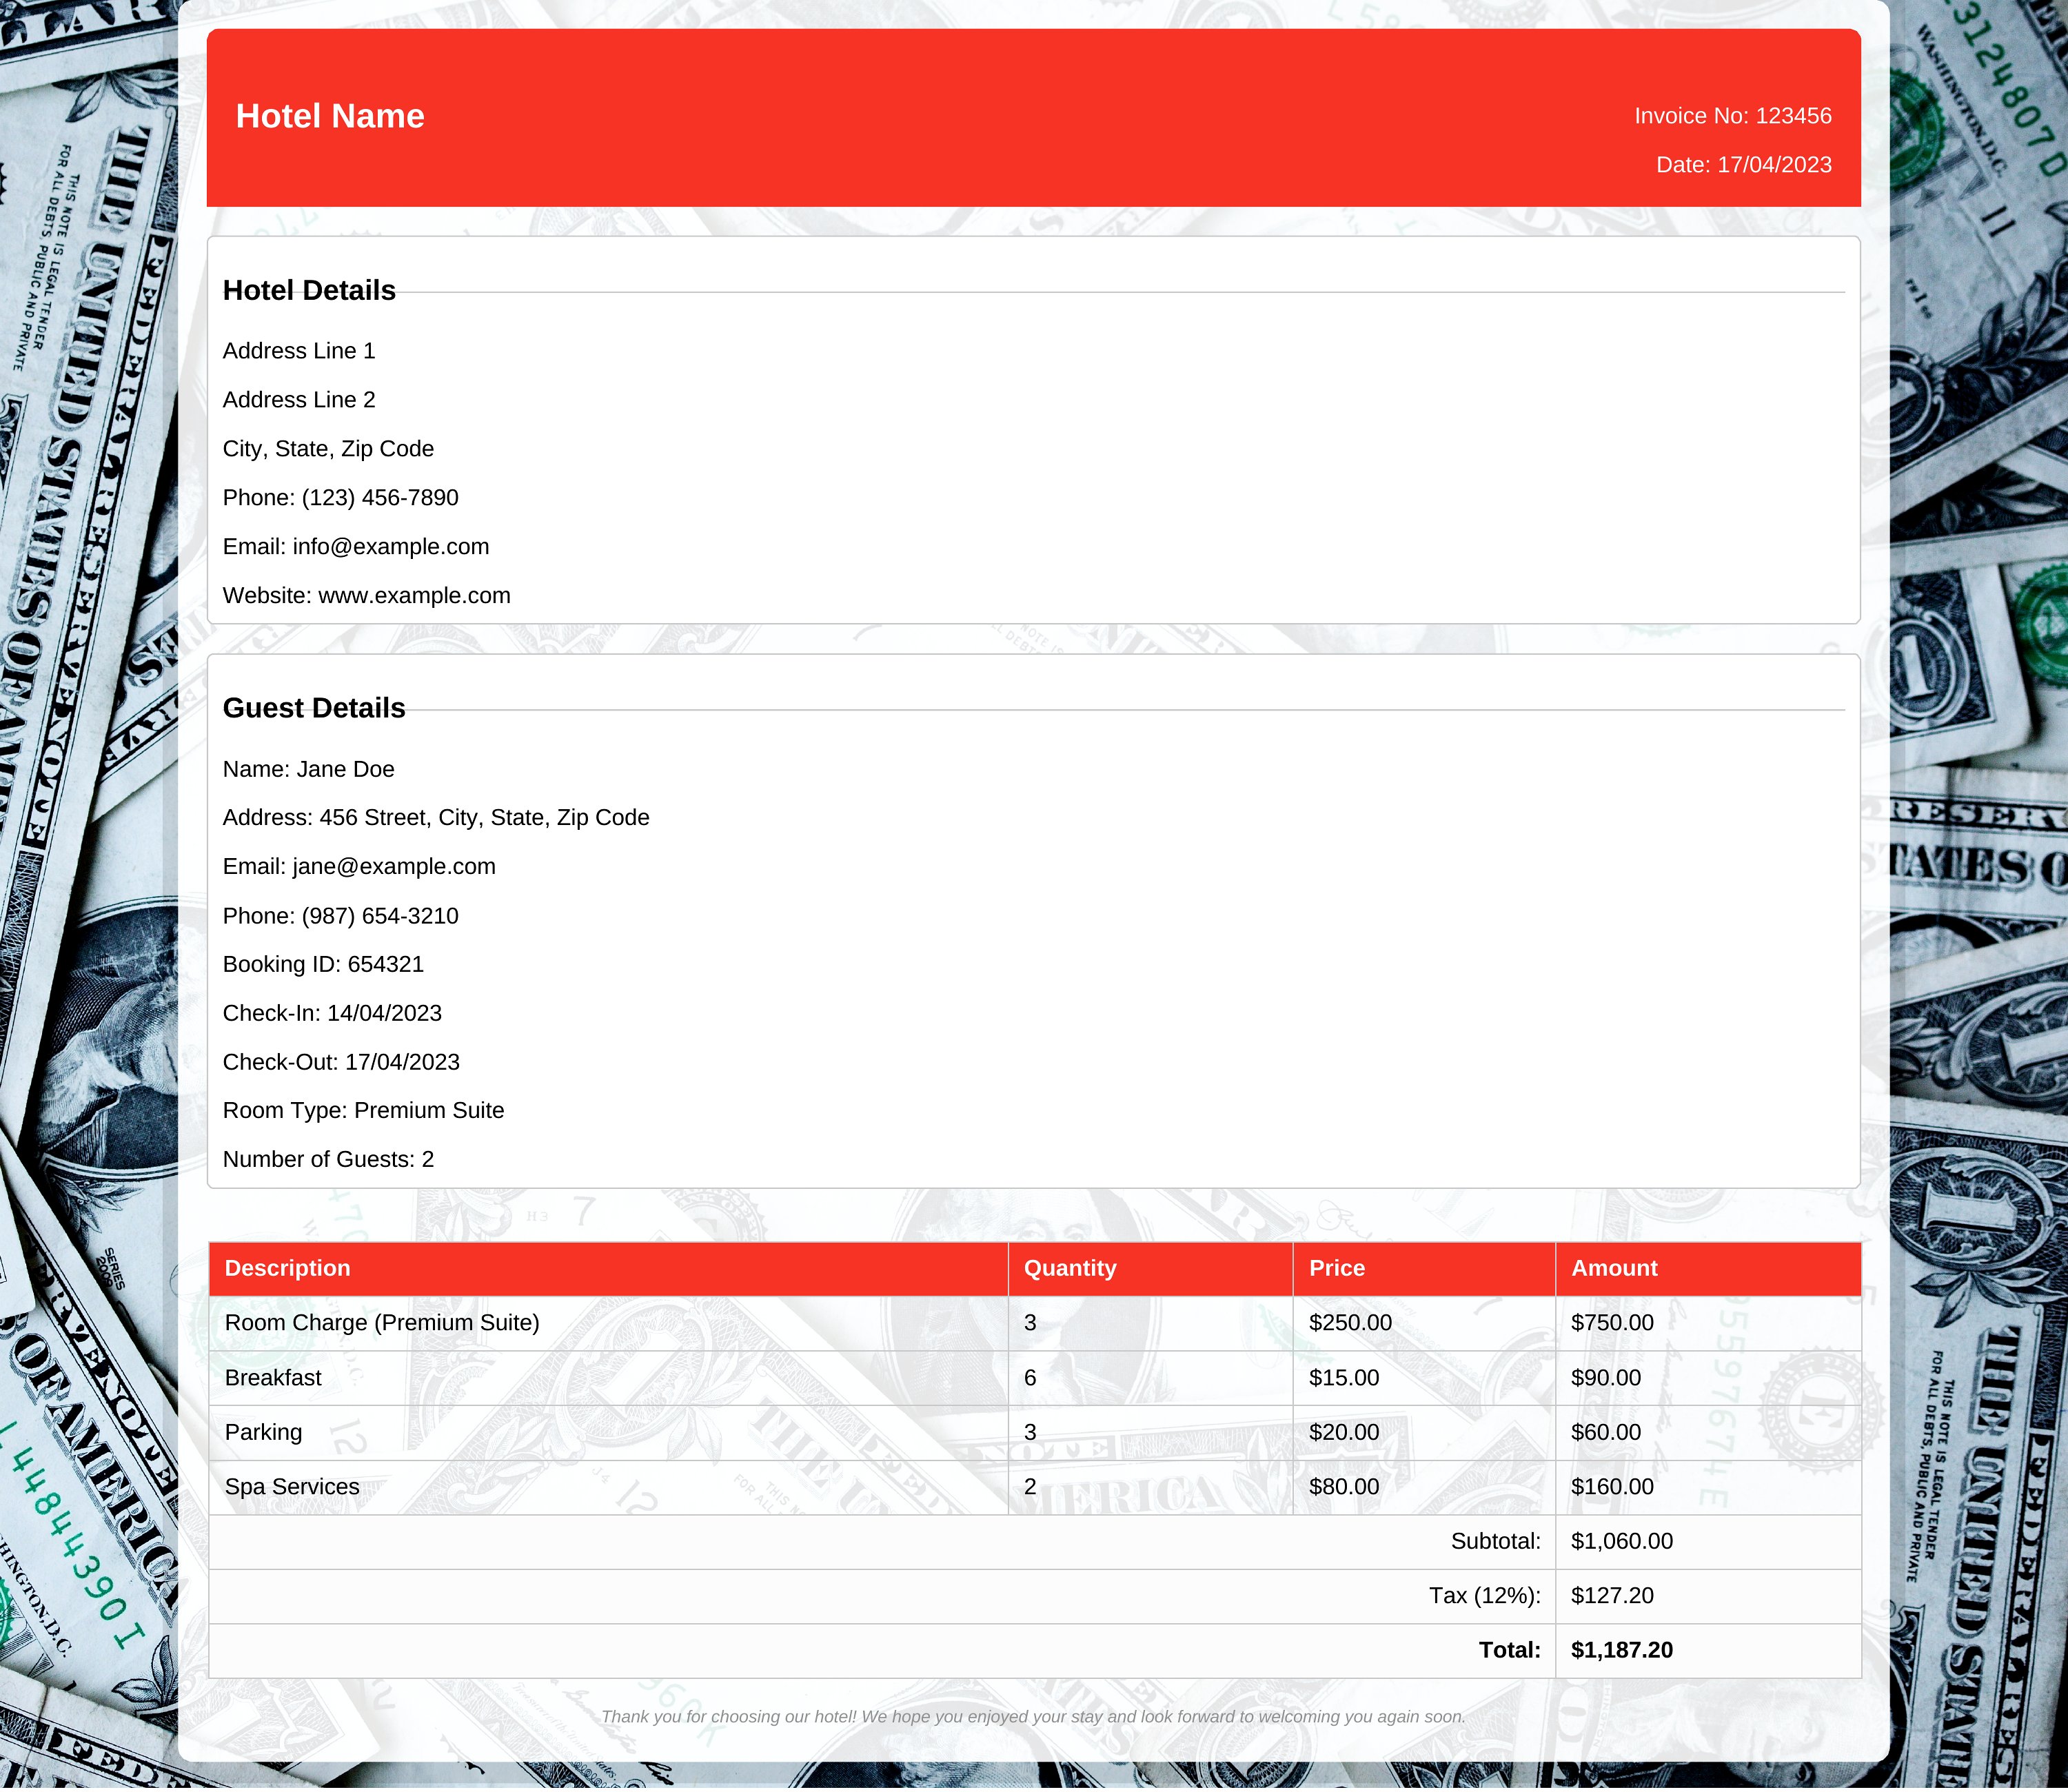The width and height of the screenshot is (2068, 1792).
Task: Click the Spa Services description cell
Action: pyautogui.click(x=608, y=1488)
